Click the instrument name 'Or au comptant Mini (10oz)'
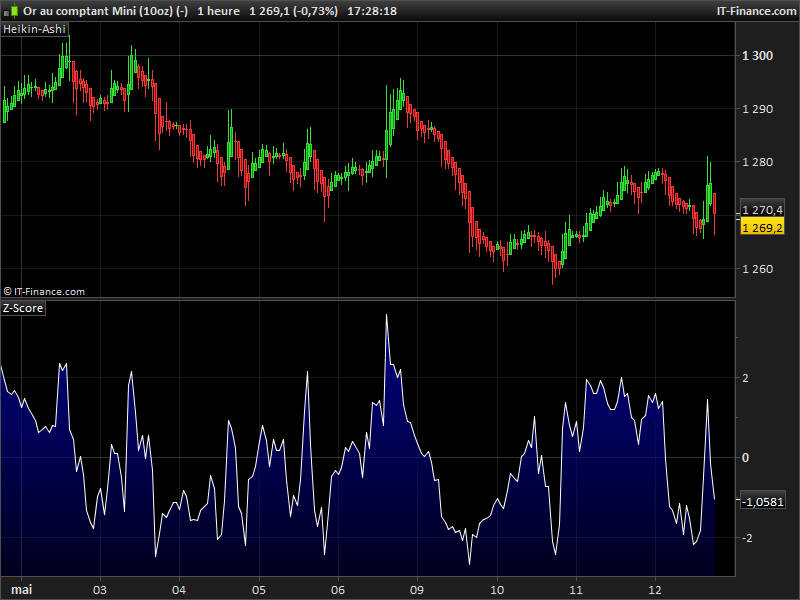Screen dimensions: 800x600 pyautogui.click(x=98, y=11)
